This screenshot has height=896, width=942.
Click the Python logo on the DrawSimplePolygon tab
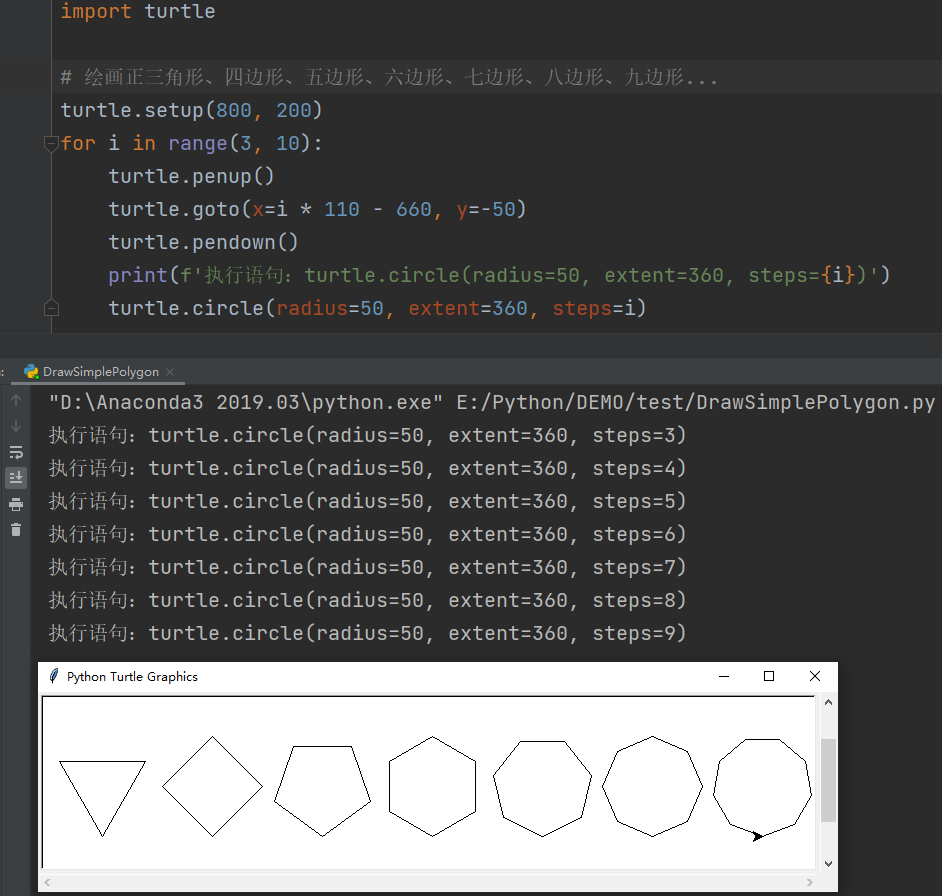pyautogui.click(x=30, y=370)
